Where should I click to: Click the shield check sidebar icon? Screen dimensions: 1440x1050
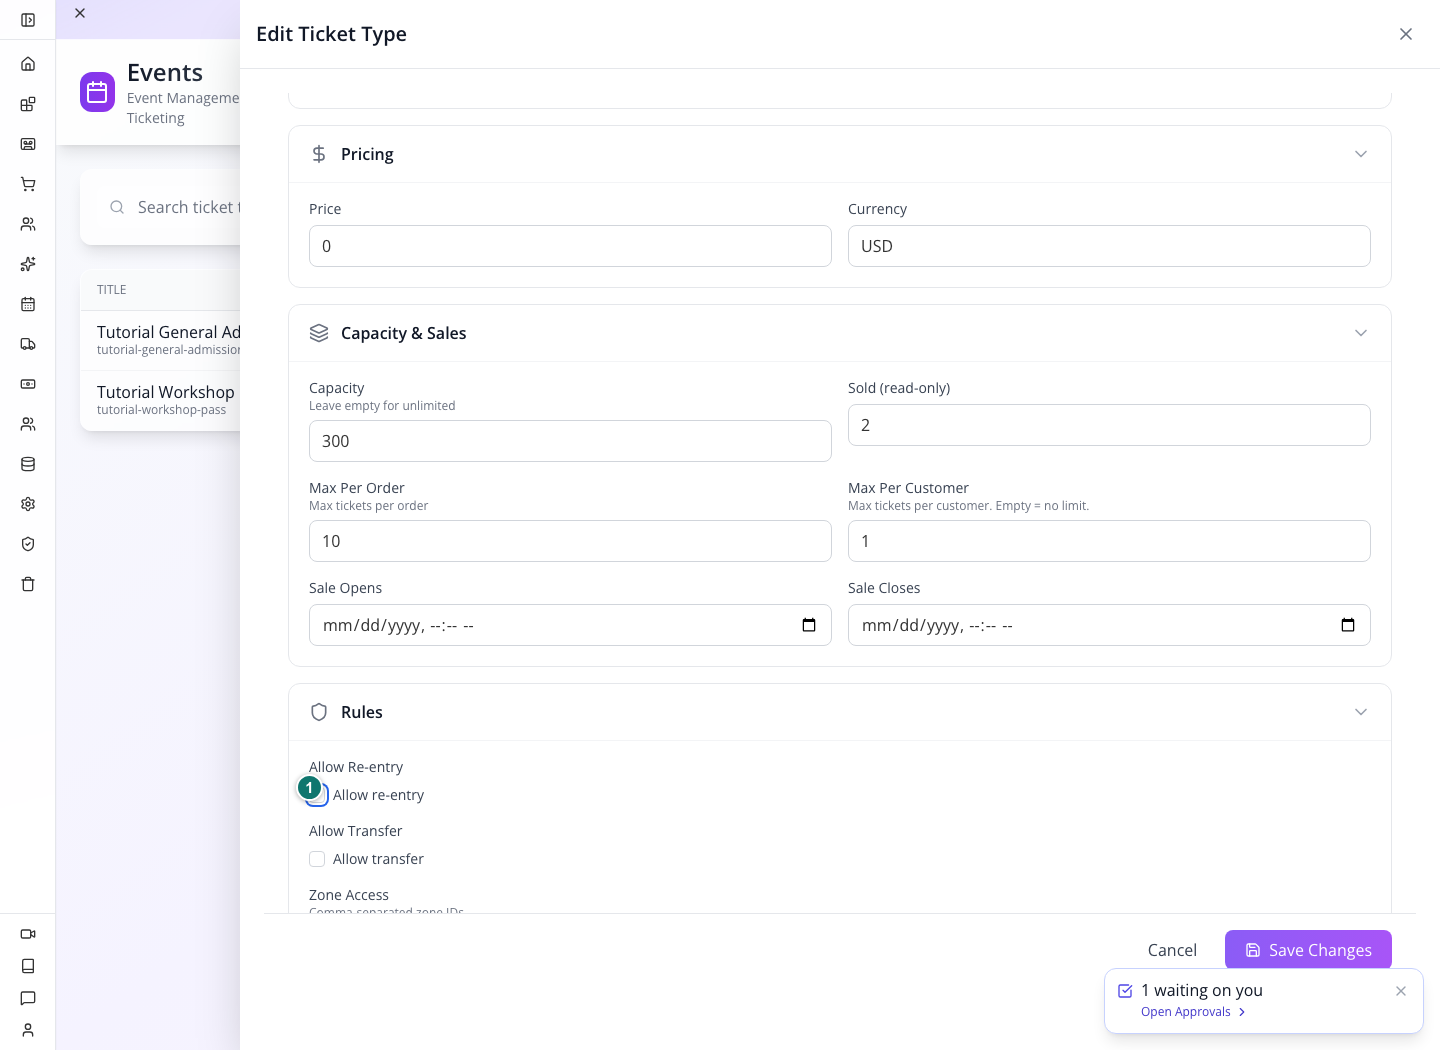pyautogui.click(x=28, y=544)
